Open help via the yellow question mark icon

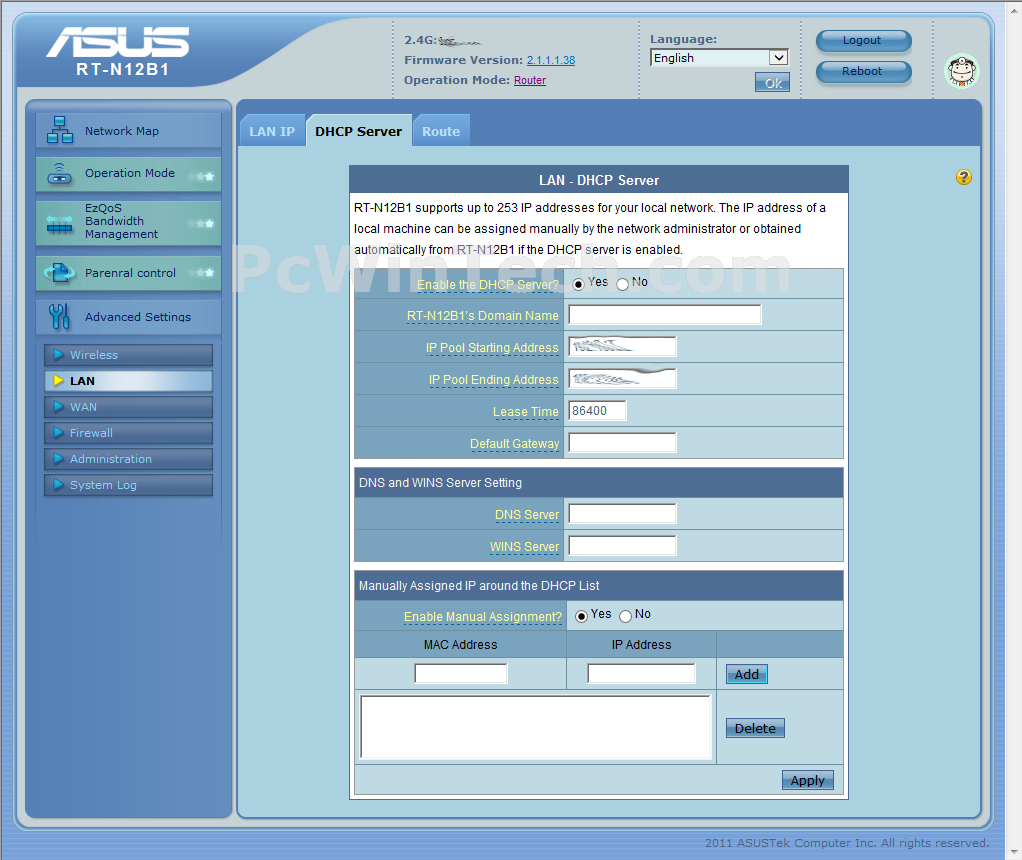[963, 177]
